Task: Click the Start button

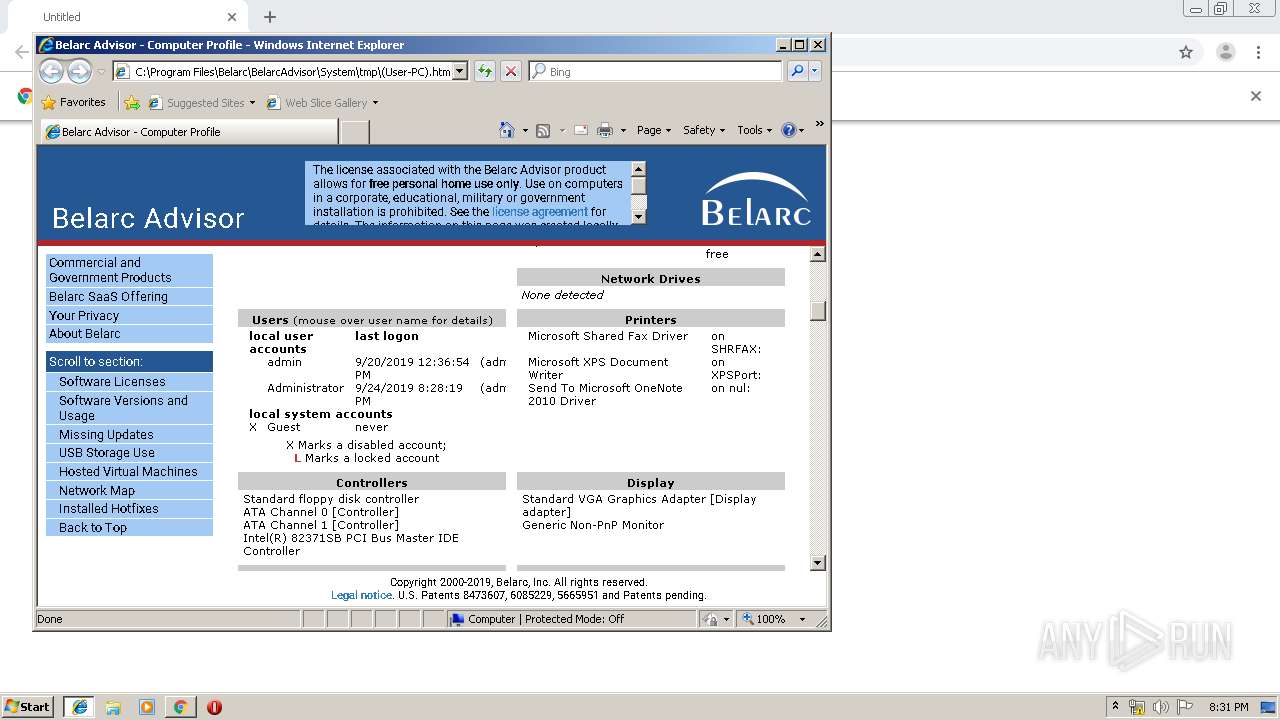Action: [x=28, y=707]
